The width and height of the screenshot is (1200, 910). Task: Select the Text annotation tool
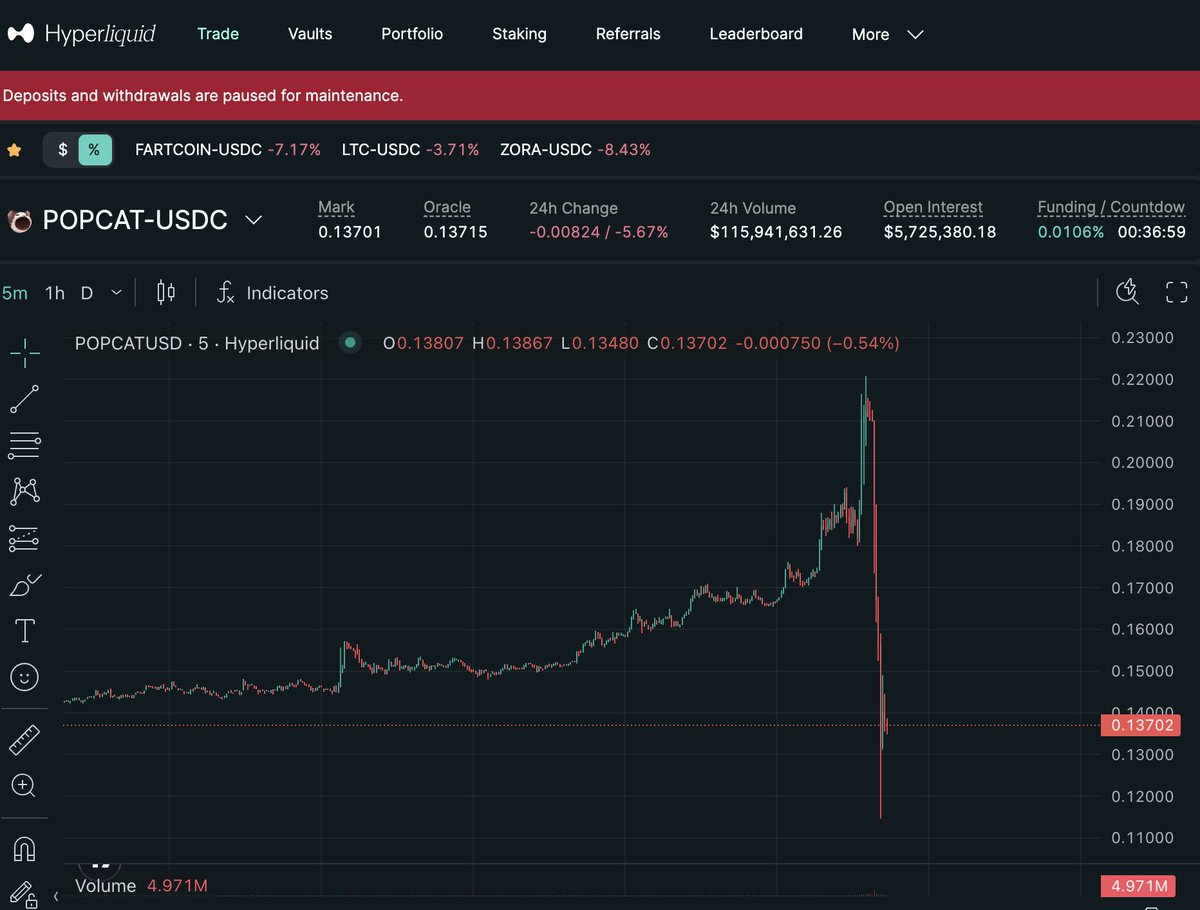tap(25, 630)
